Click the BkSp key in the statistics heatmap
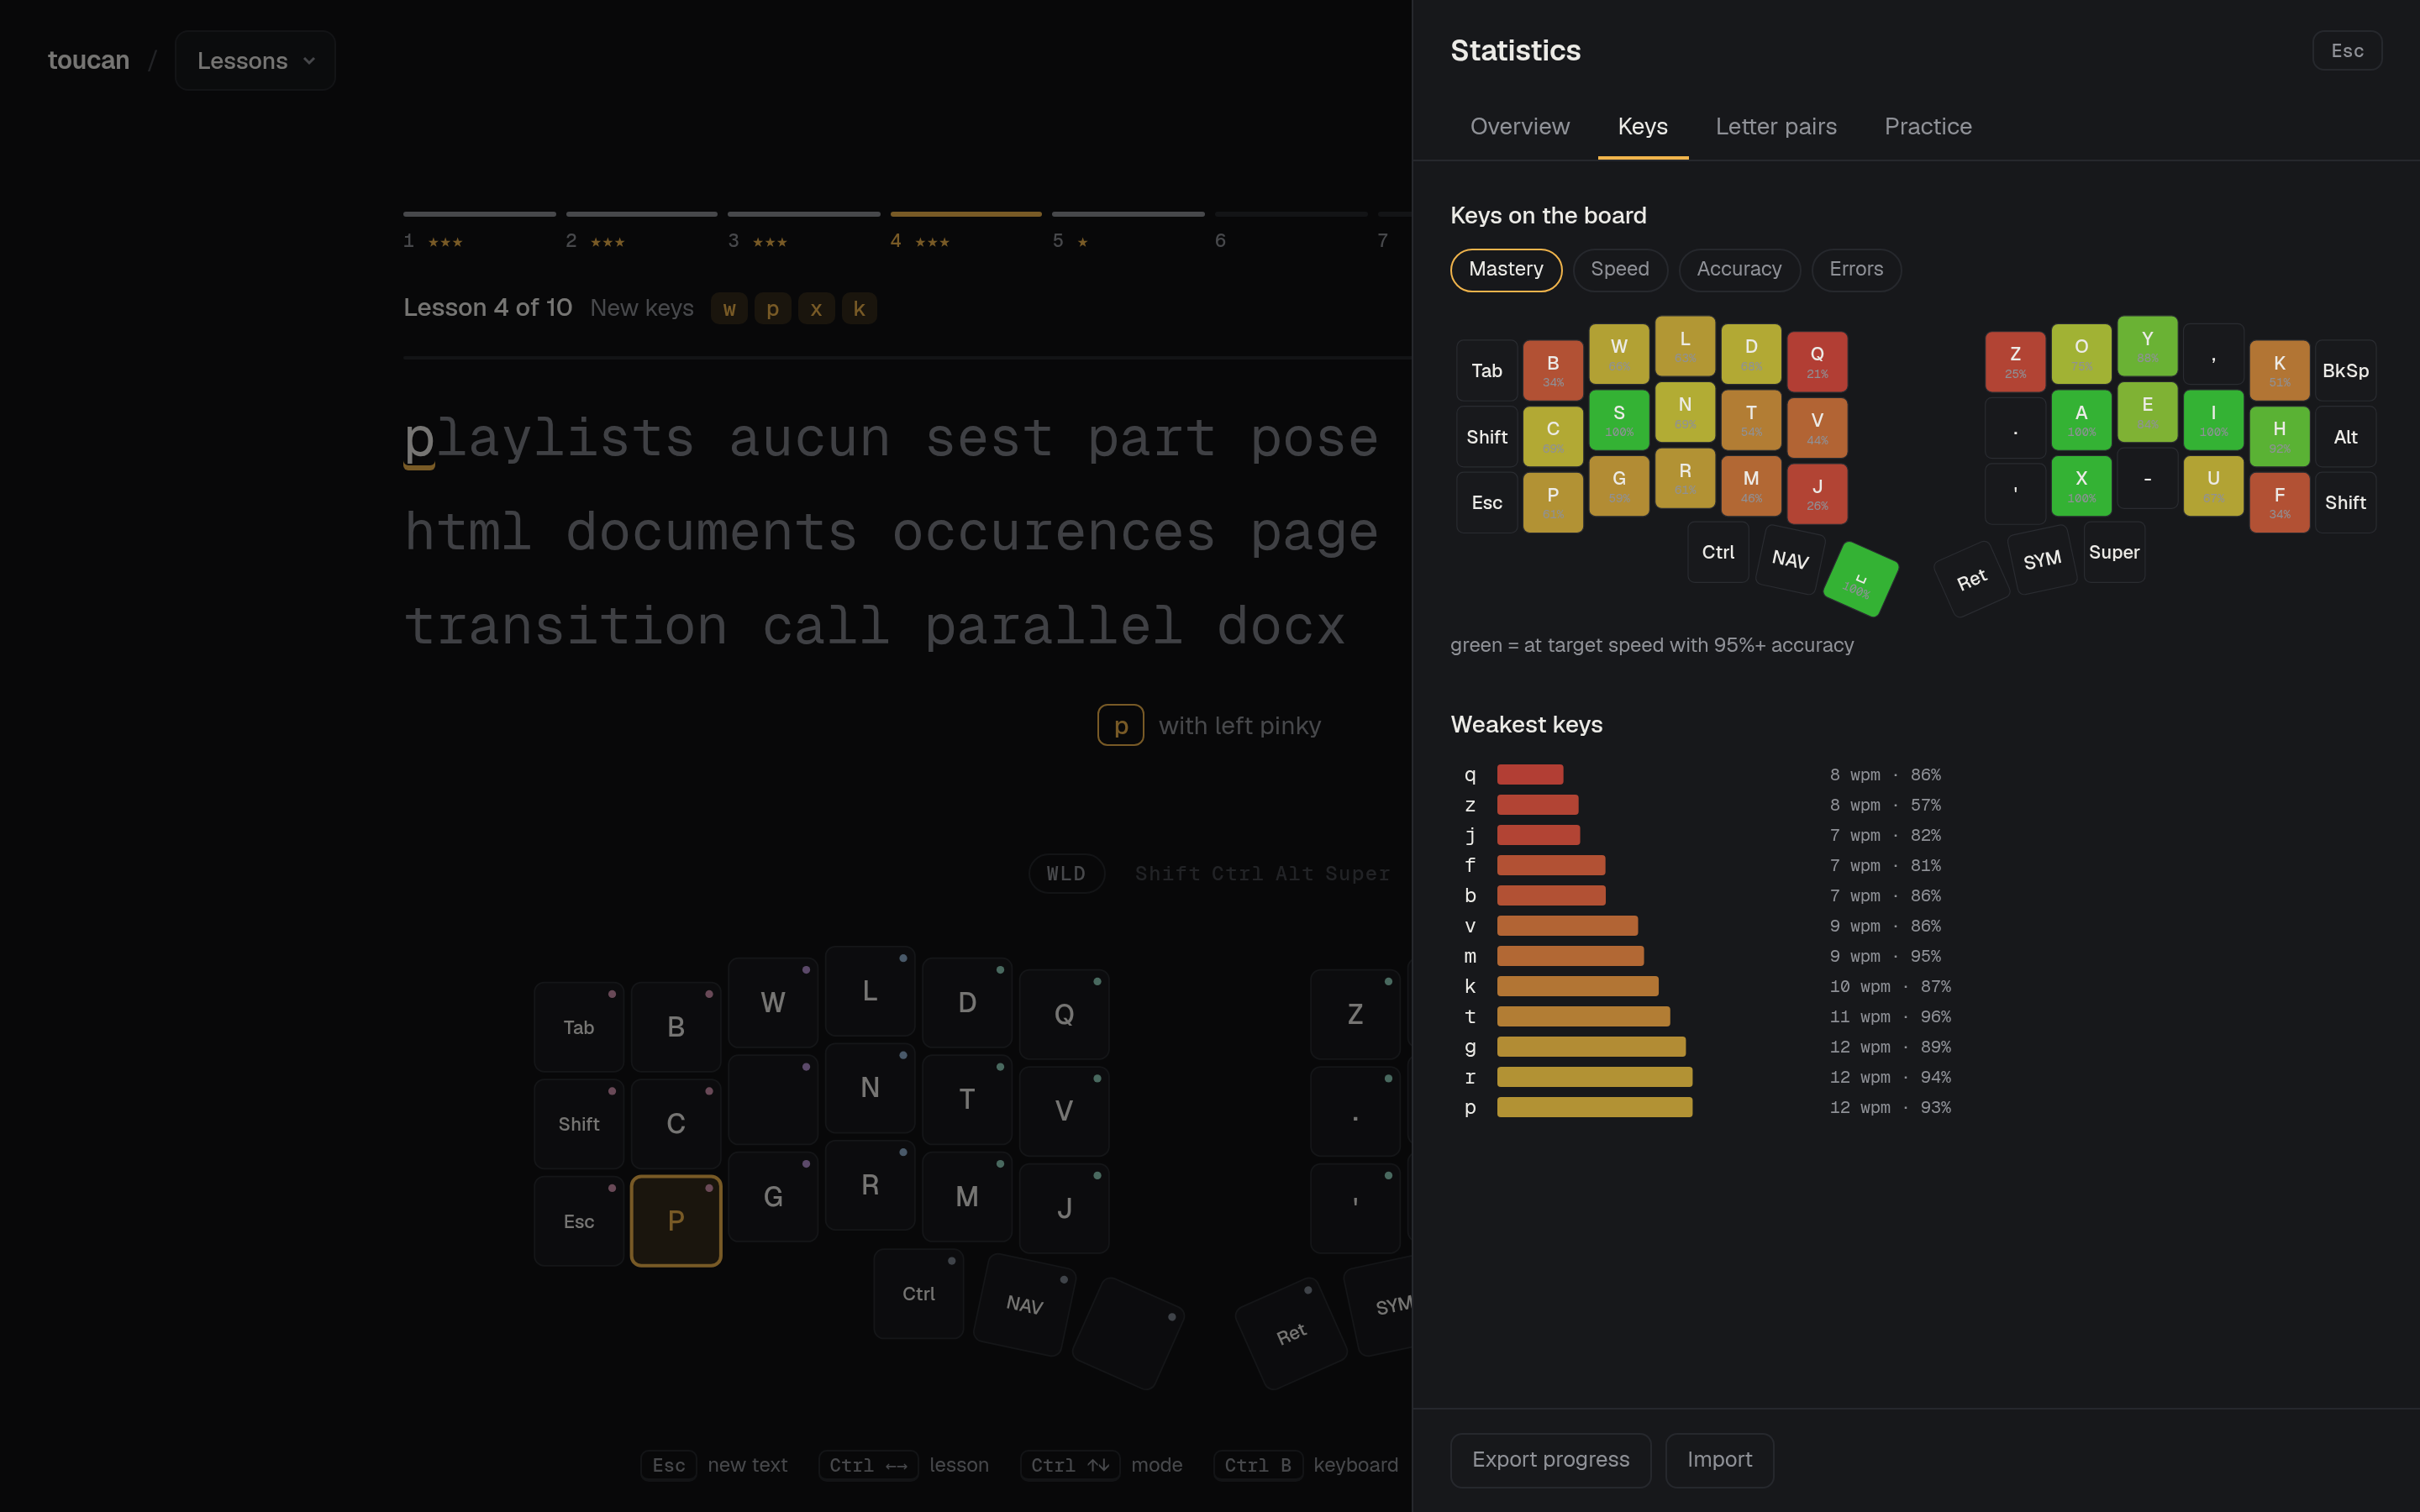 (2345, 370)
